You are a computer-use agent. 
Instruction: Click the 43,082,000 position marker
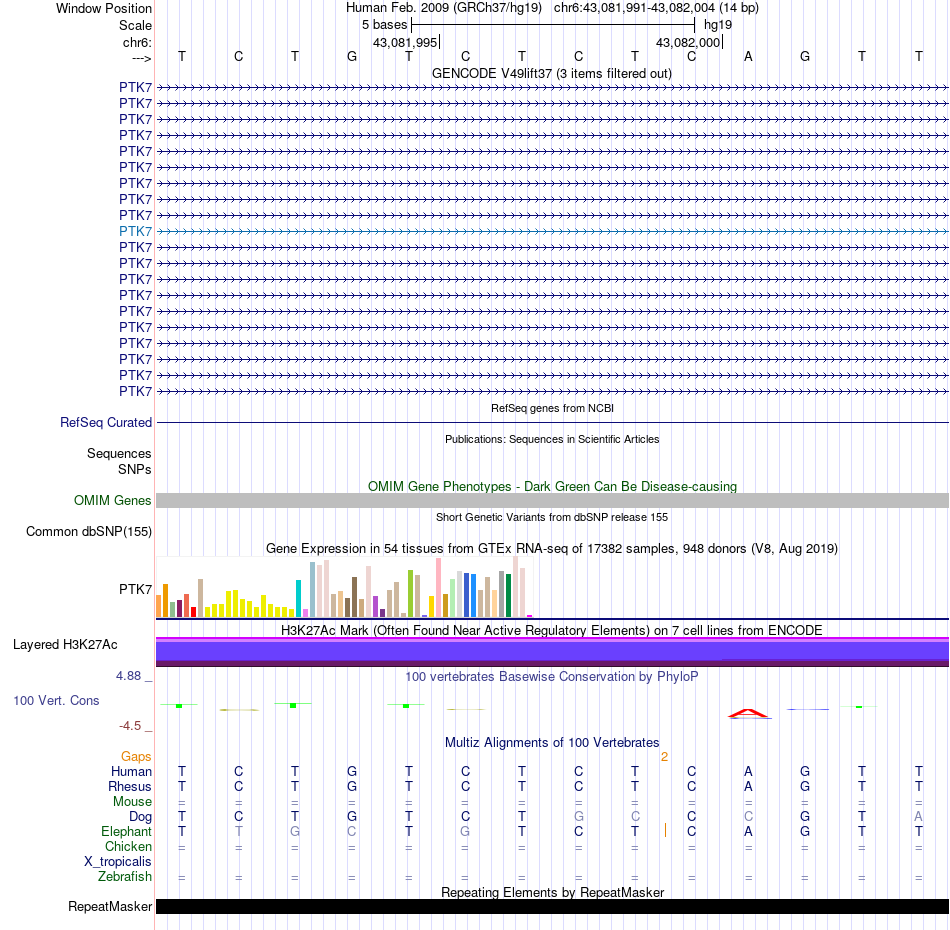pyautogui.click(x=688, y=42)
